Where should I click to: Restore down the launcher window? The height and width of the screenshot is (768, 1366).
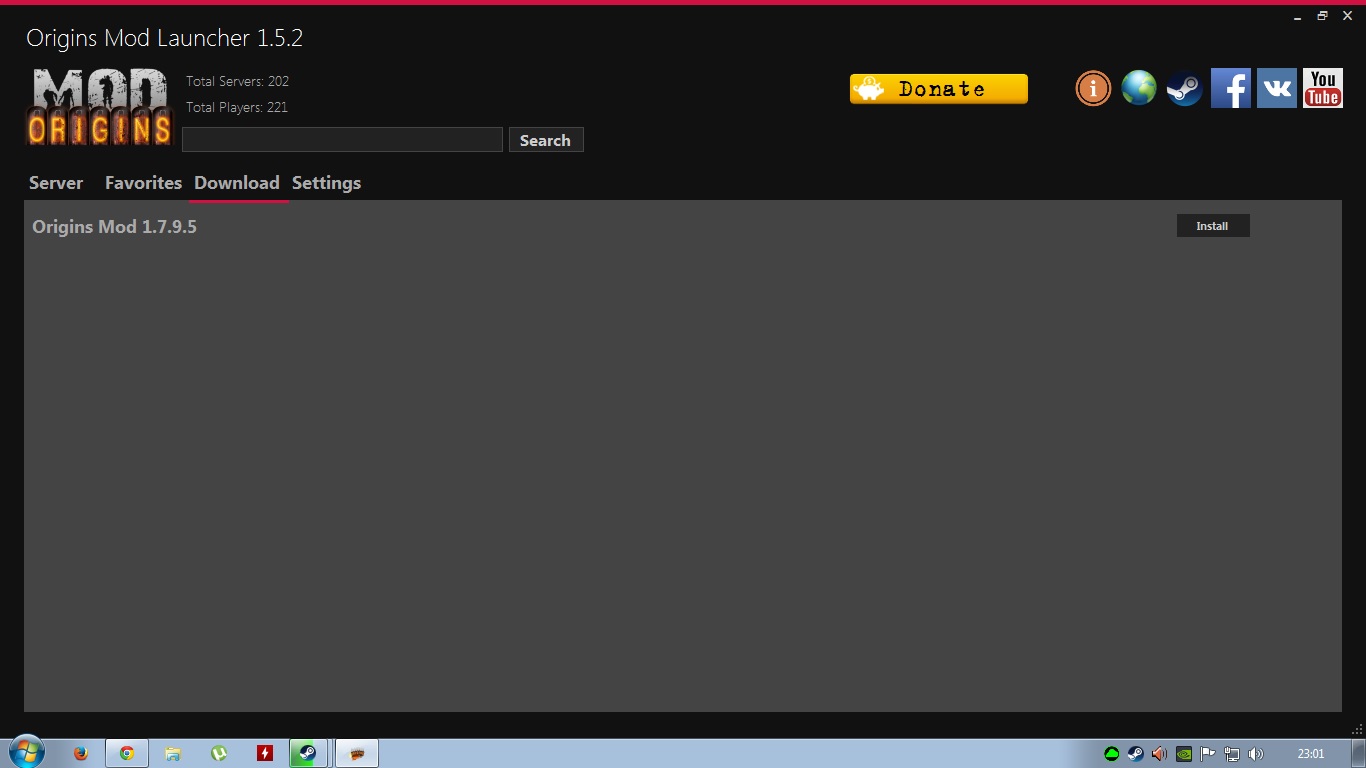coord(1322,16)
